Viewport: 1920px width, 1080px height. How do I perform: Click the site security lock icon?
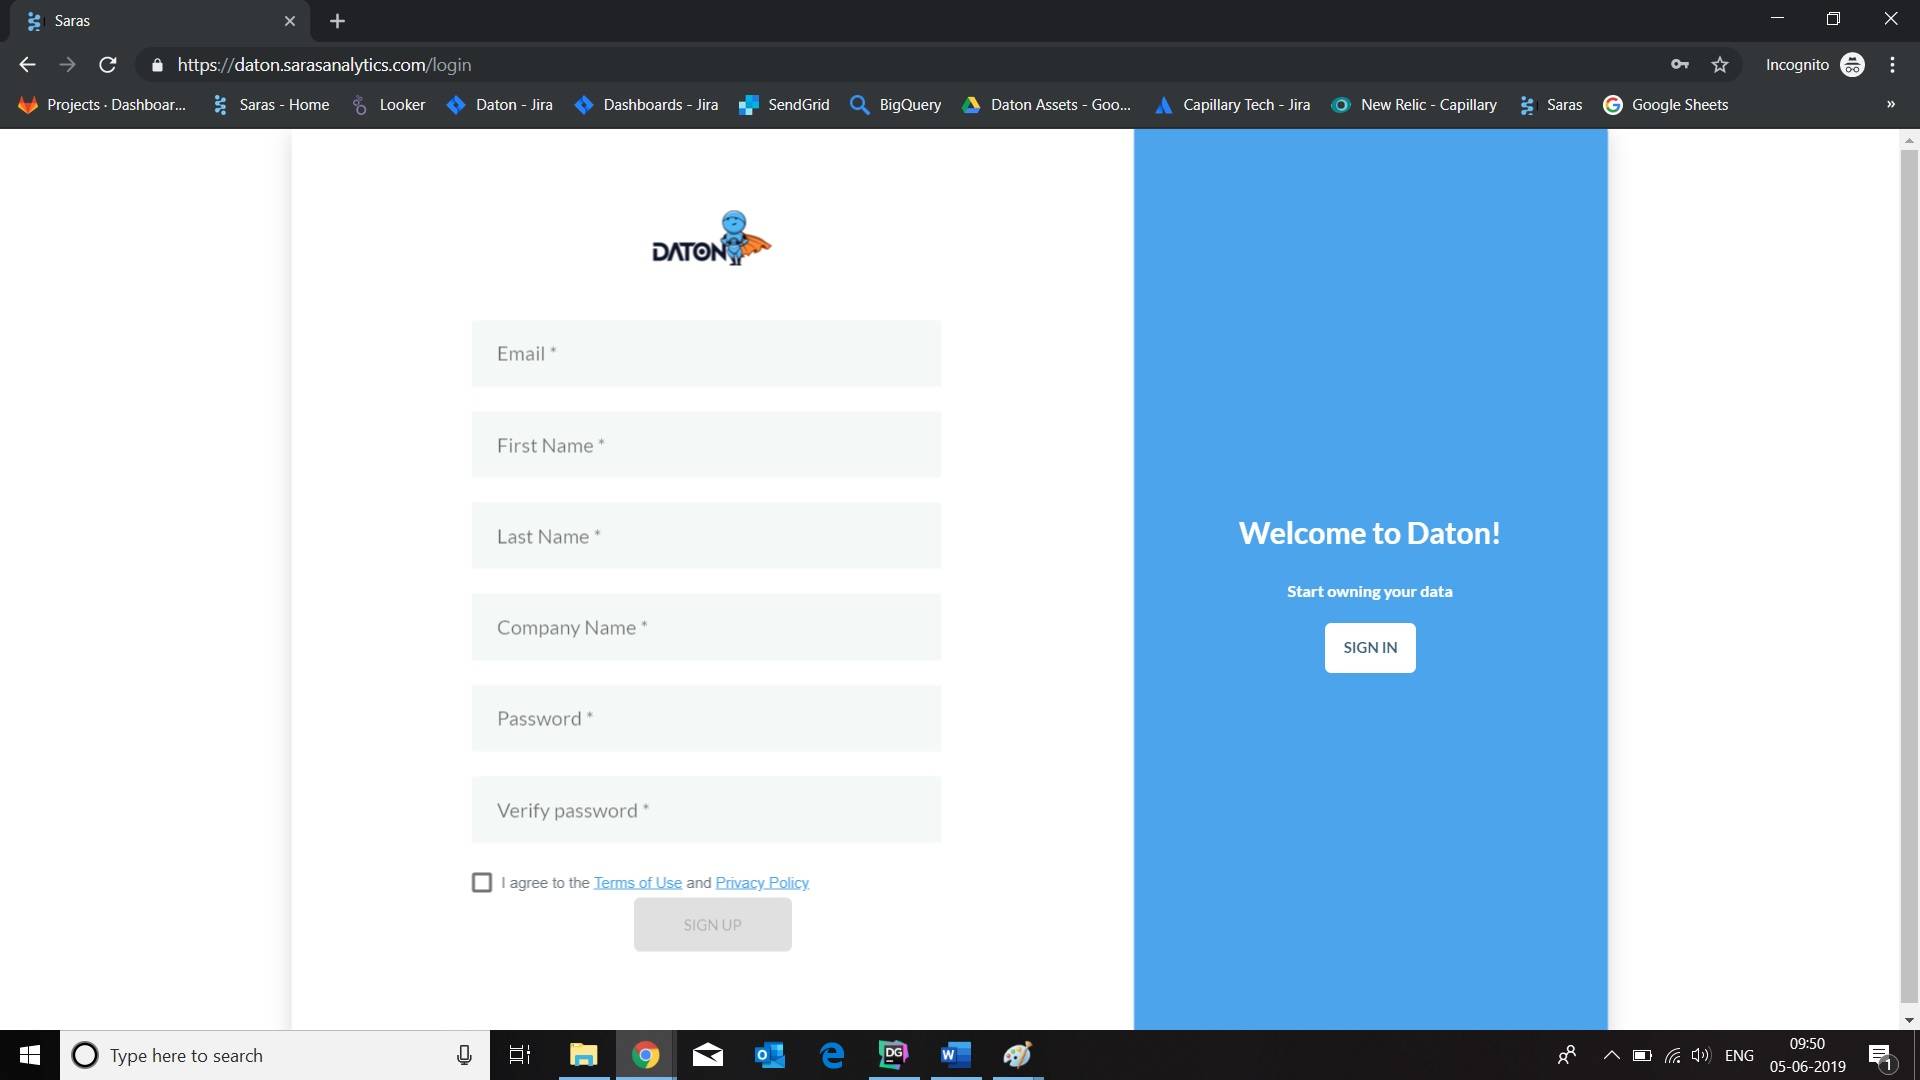pyautogui.click(x=157, y=65)
